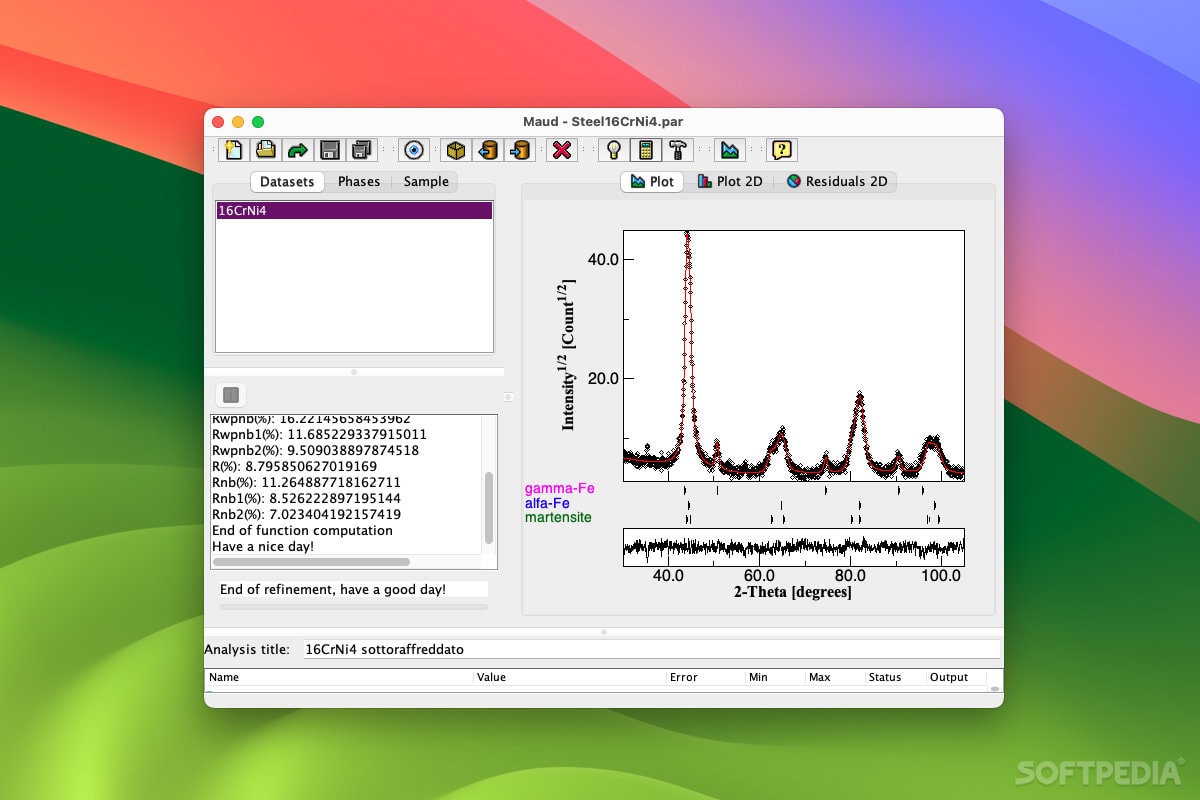
Task: Click the Max column header
Action: [x=835, y=677]
